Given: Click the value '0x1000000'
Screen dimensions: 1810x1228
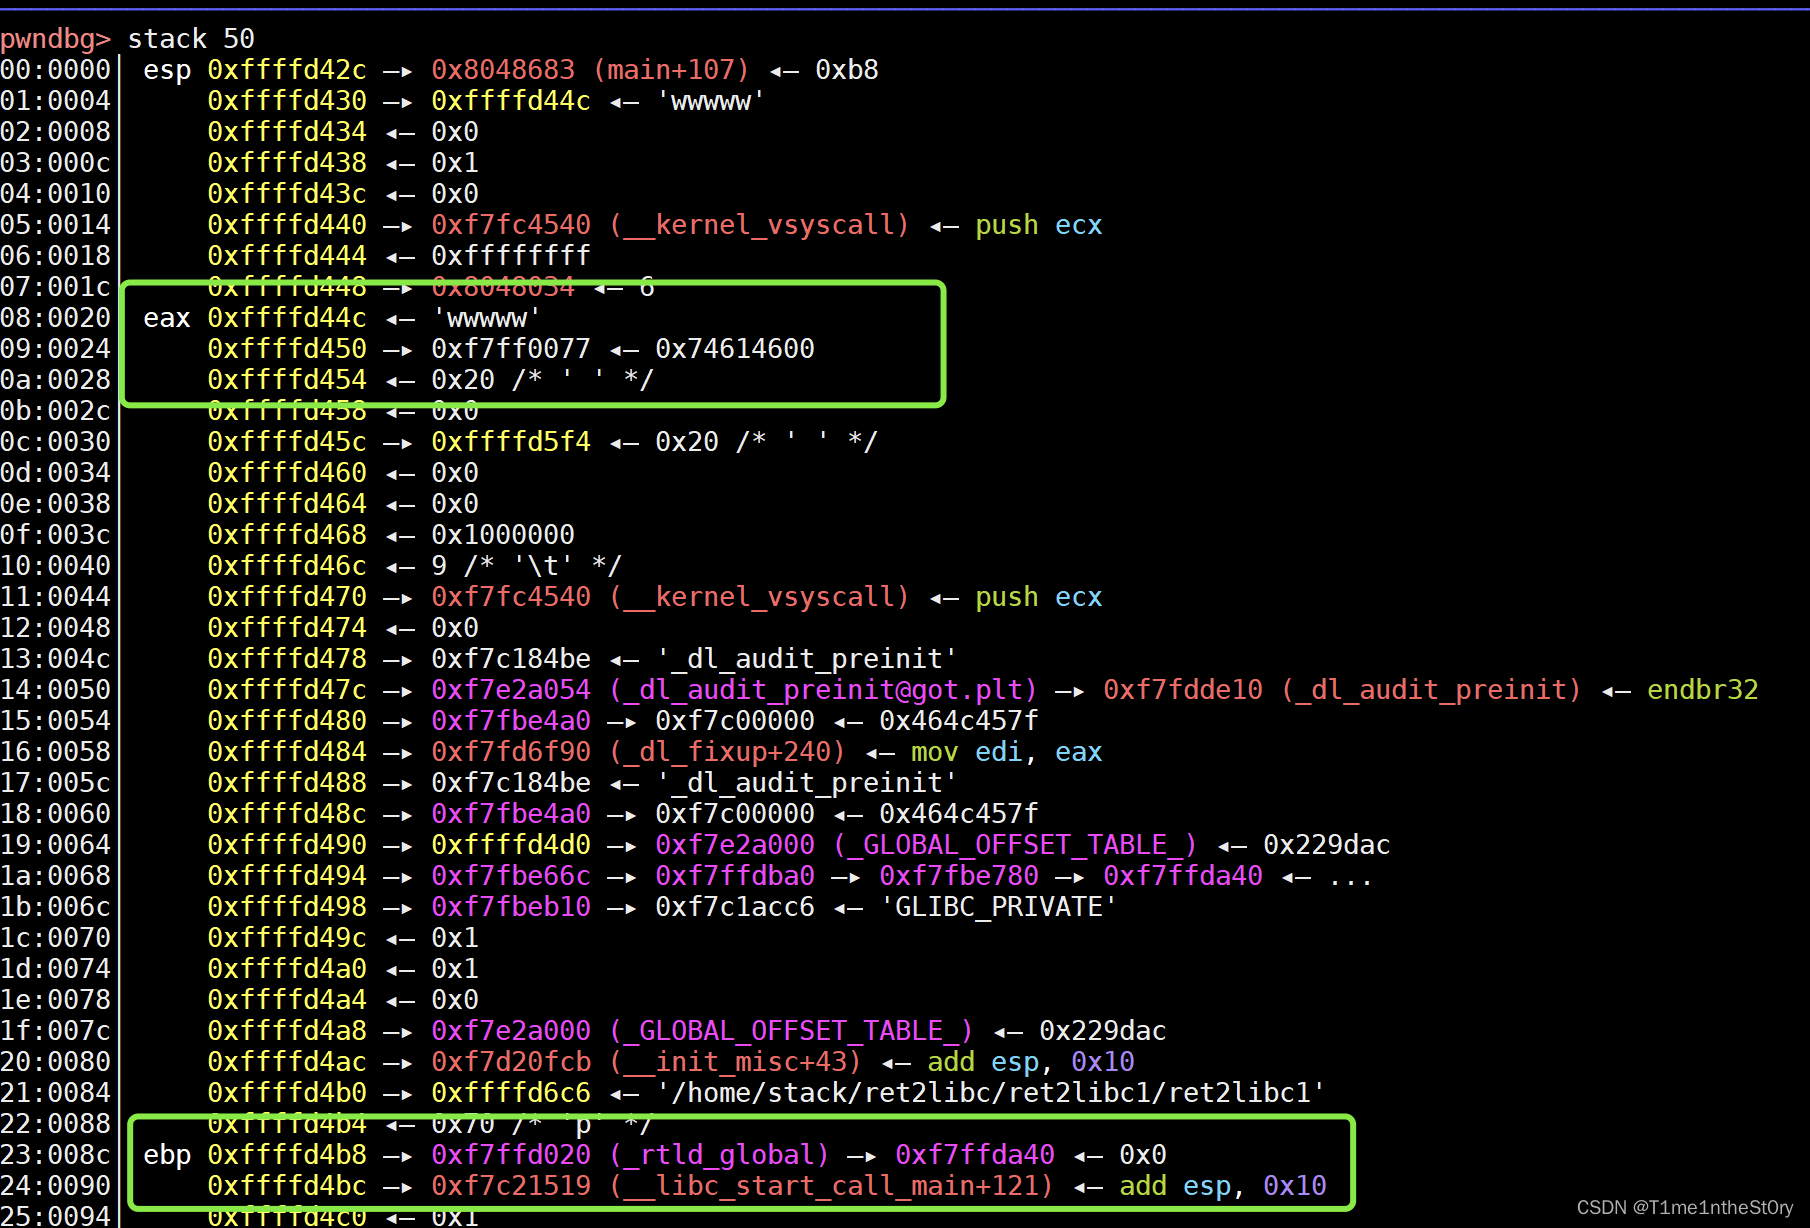Looking at the screenshot, I should pos(503,535).
